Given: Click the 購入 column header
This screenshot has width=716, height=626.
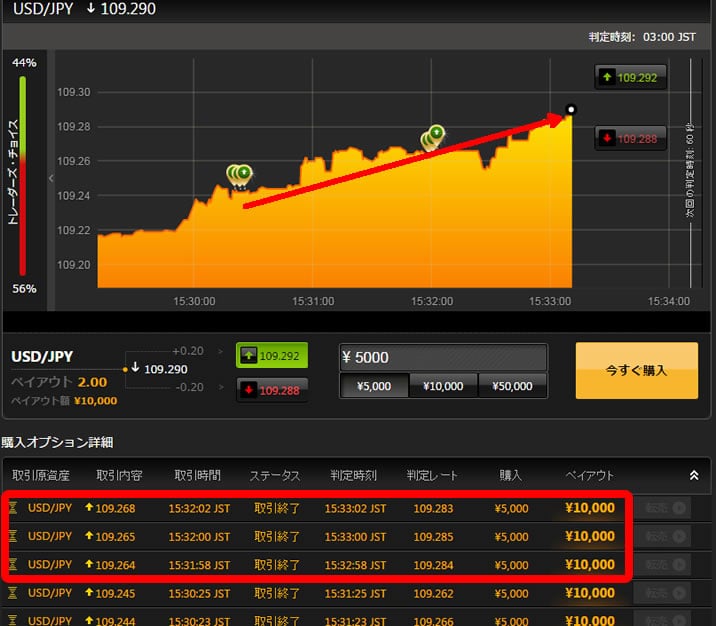Looking at the screenshot, I should (510, 475).
